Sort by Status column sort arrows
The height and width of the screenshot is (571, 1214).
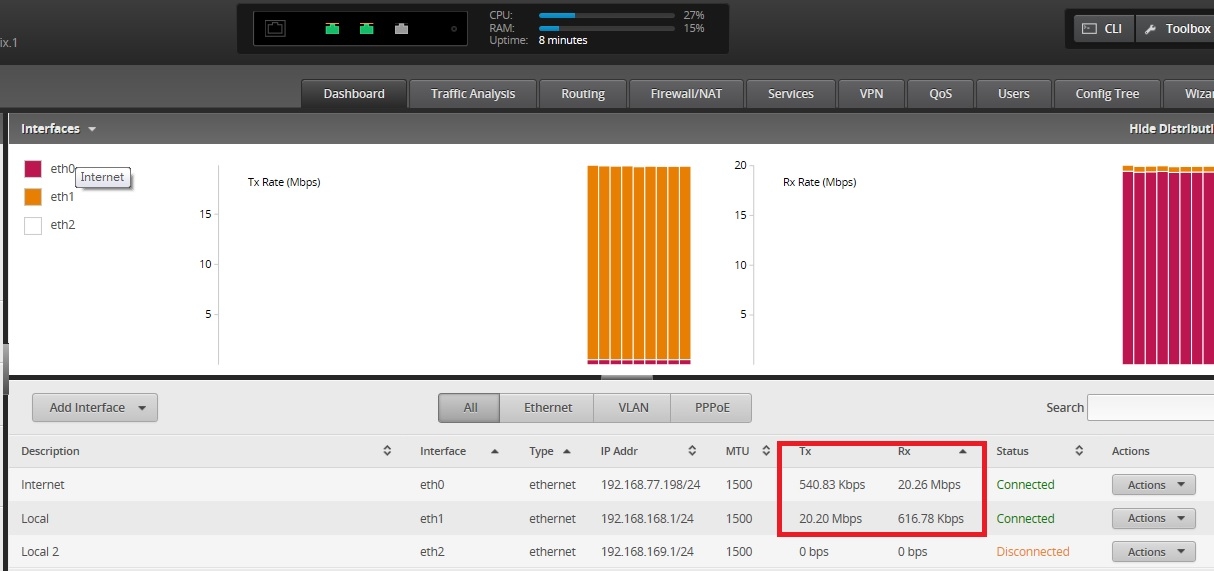click(x=1079, y=451)
